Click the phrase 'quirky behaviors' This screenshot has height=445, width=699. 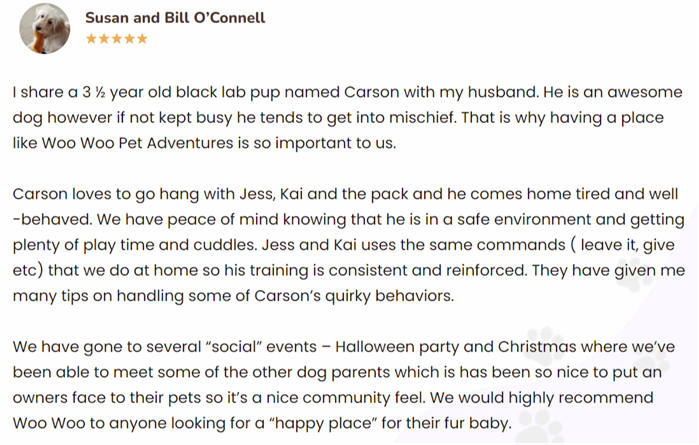[x=390, y=296]
